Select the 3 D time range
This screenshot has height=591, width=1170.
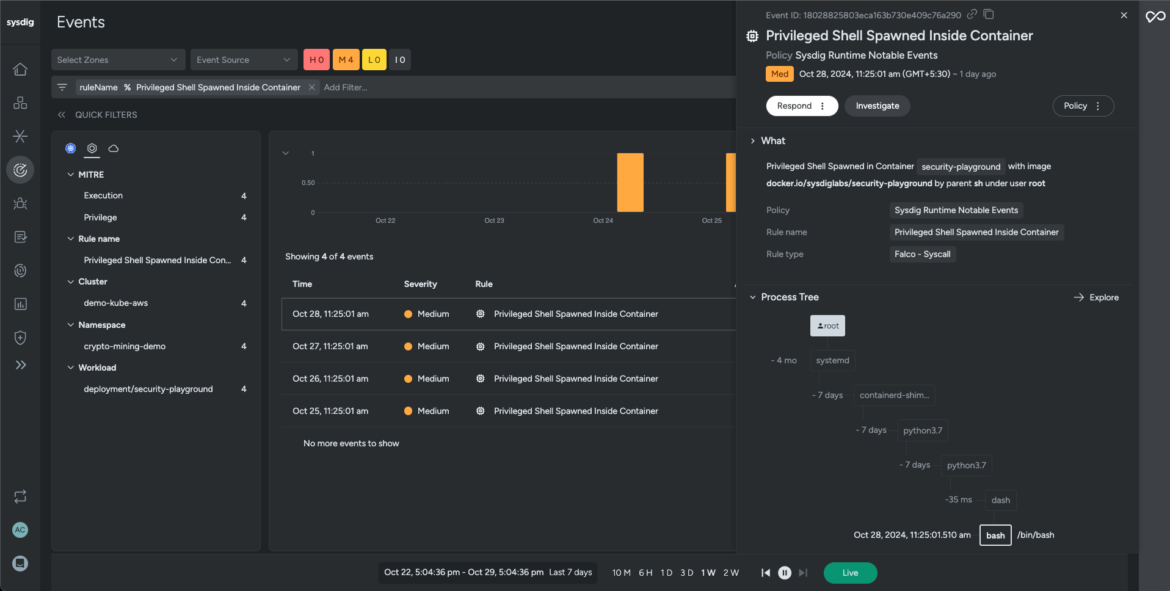(686, 573)
